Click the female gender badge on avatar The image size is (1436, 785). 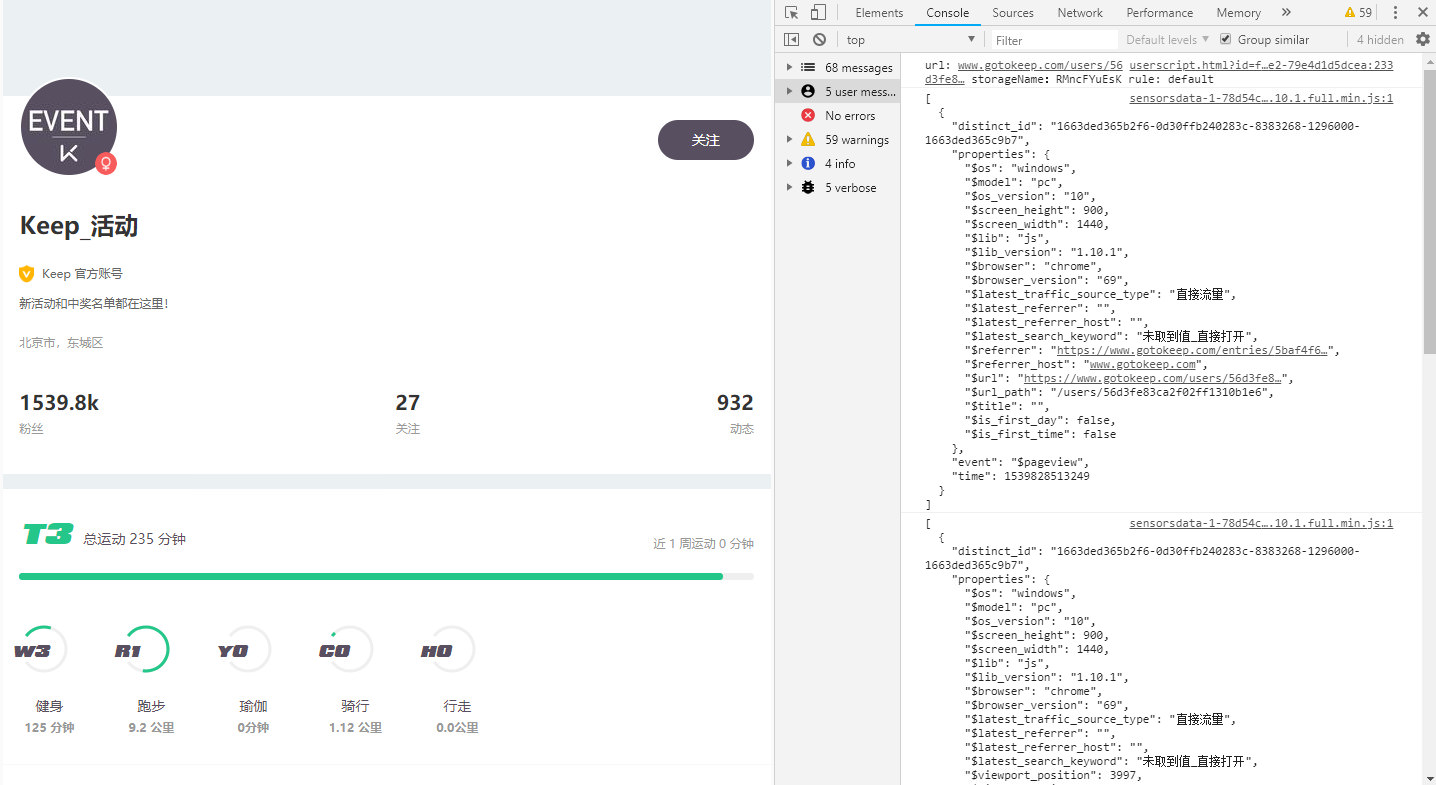pyautogui.click(x=105, y=163)
